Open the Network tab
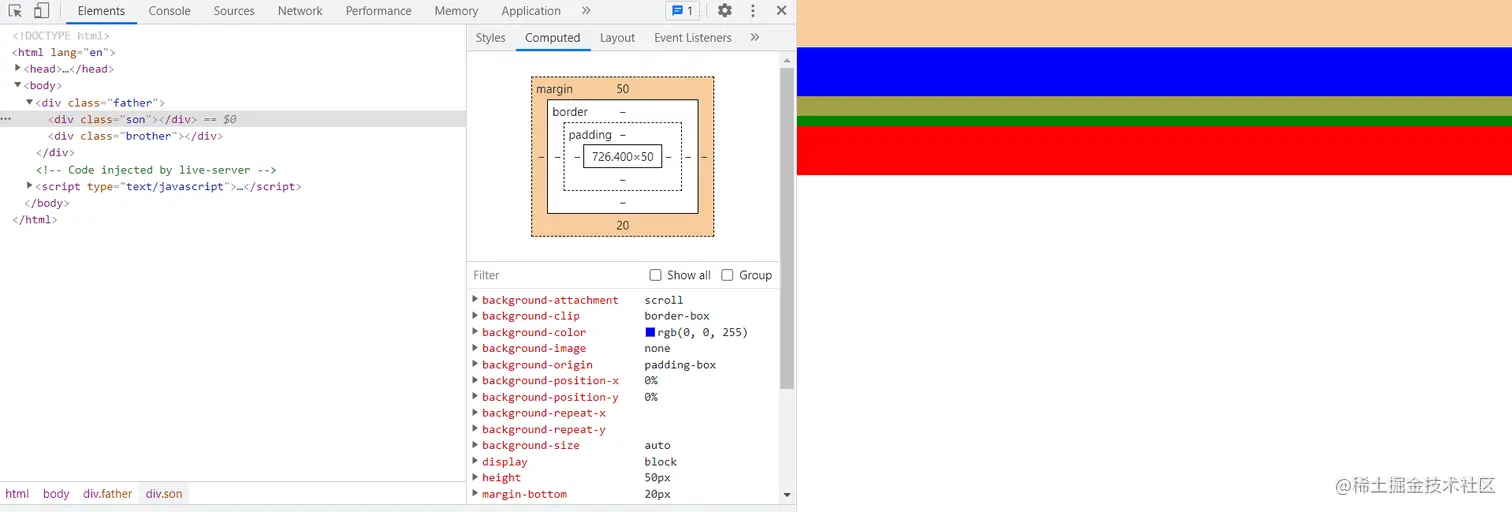Viewport: 1512px width, 512px height. pyautogui.click(x=300, y=11)
